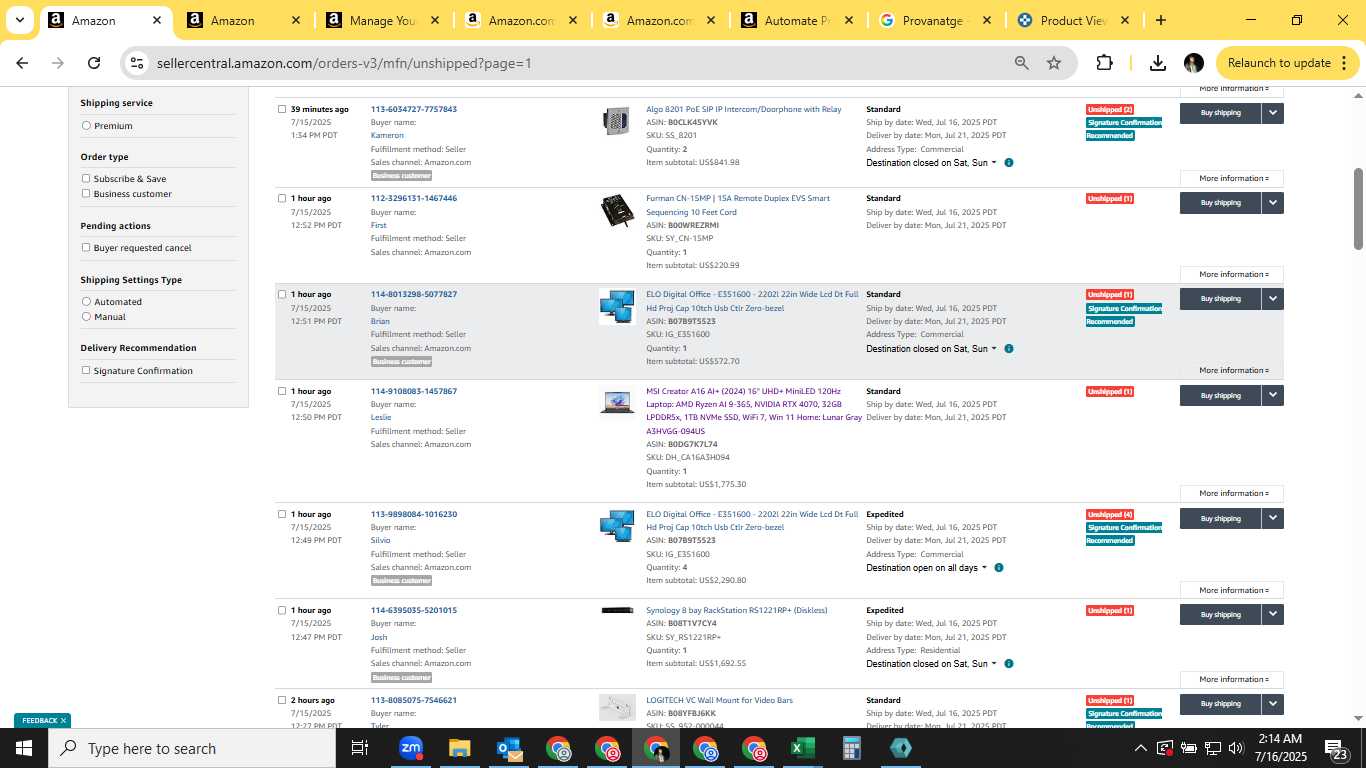Screen dimensions: 1366x768
Task: Check the Signature Confirmation filter
Action: [x=86, y=371]
